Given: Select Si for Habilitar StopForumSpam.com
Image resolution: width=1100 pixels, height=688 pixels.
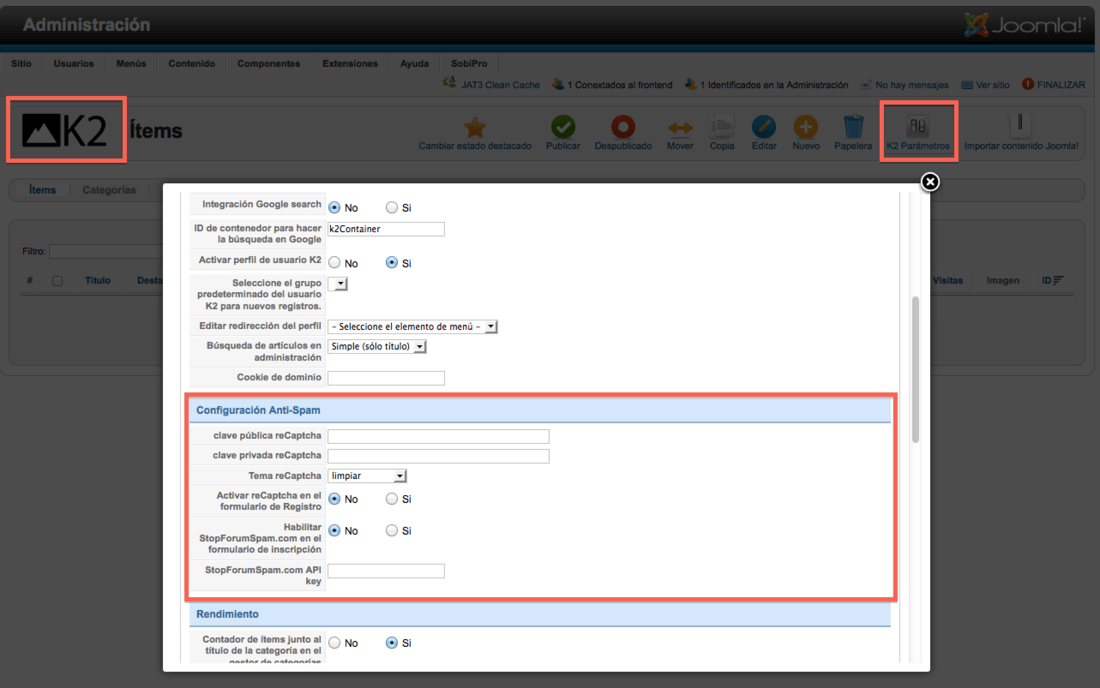Looking at the screenshot, I should coord(391,530).
